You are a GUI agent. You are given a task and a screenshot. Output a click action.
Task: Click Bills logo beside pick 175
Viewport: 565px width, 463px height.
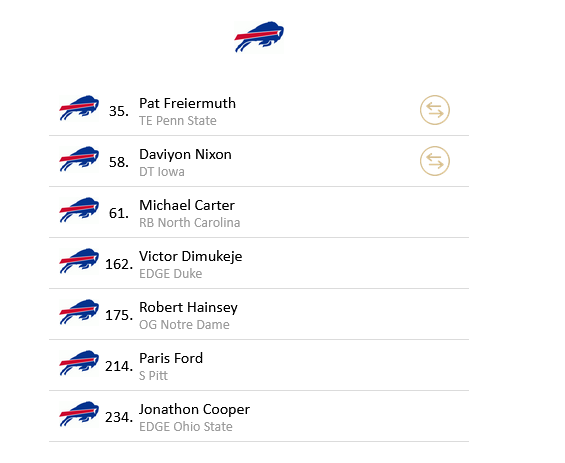coord(79,312)
